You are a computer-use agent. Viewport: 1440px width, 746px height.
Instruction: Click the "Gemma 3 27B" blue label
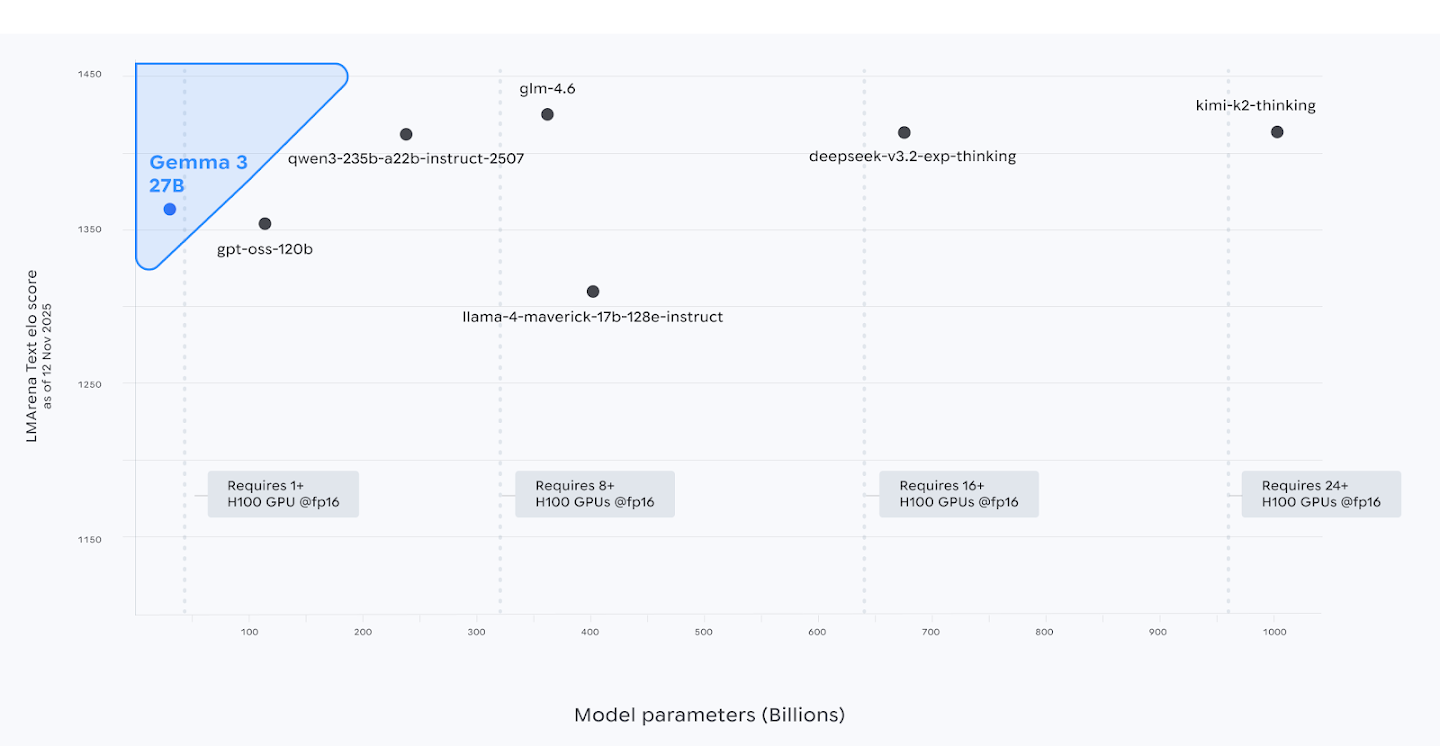[x=198, y=173]
